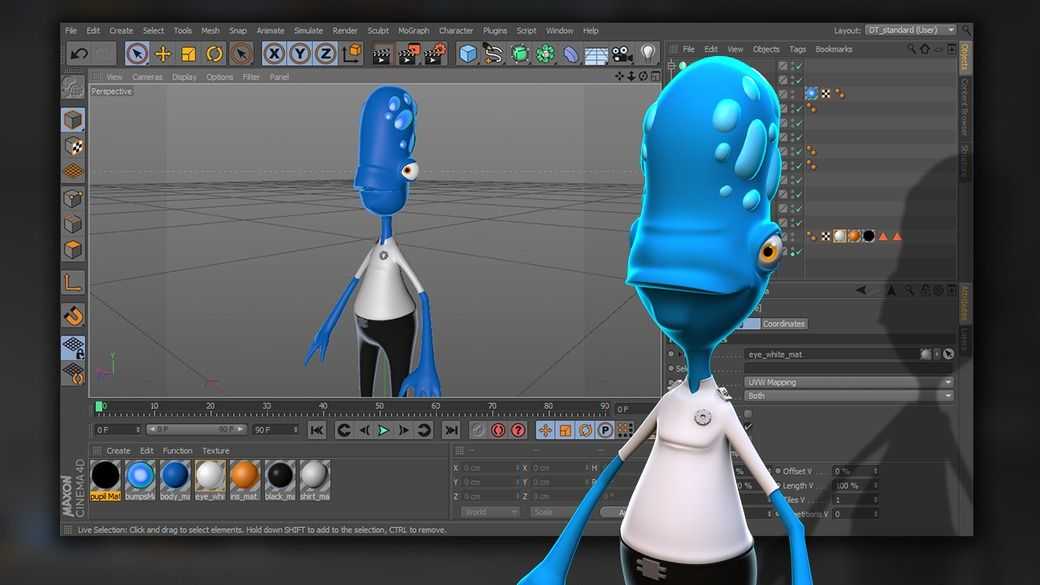Play the animation forward
1040x585 pixels.
(383, 430)
